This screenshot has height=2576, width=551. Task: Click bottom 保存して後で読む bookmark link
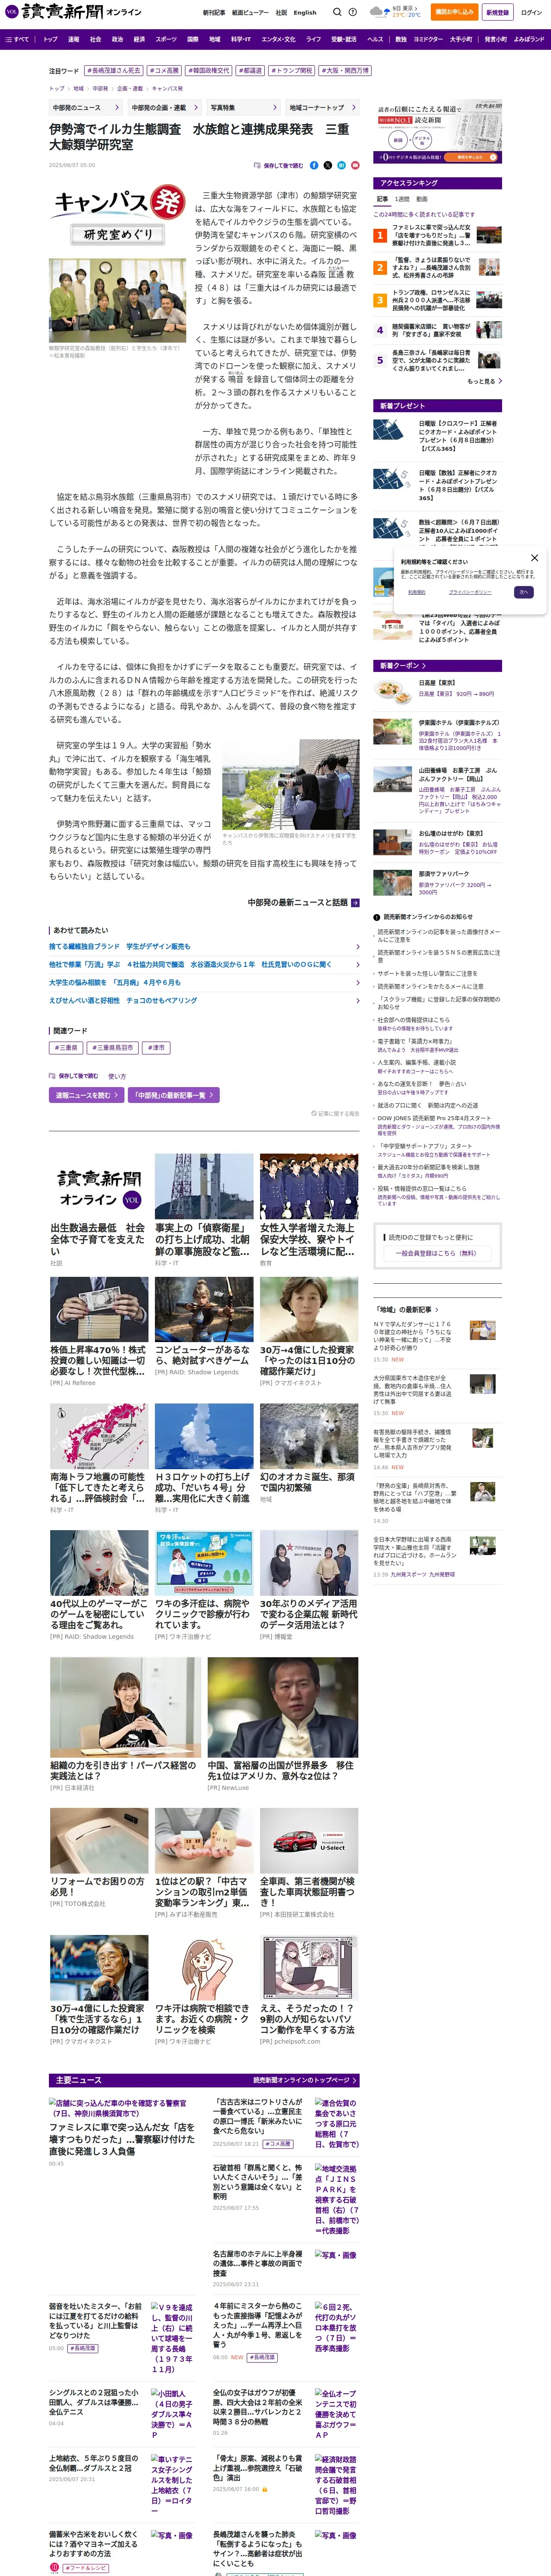click(74, 1076)
